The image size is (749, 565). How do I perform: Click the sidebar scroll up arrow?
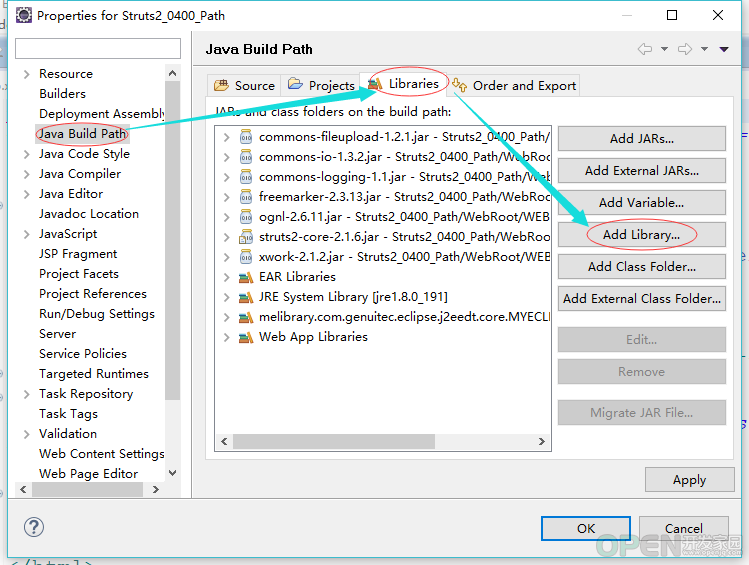pos(172,73)
